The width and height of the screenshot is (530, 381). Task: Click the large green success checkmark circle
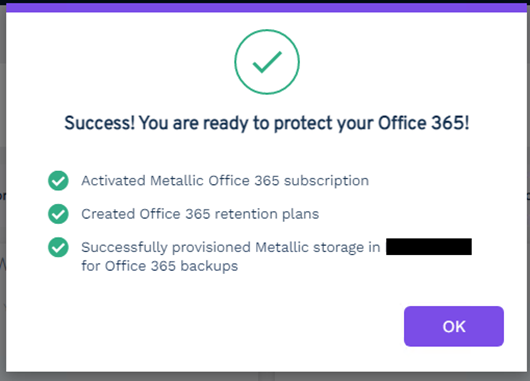267,62
